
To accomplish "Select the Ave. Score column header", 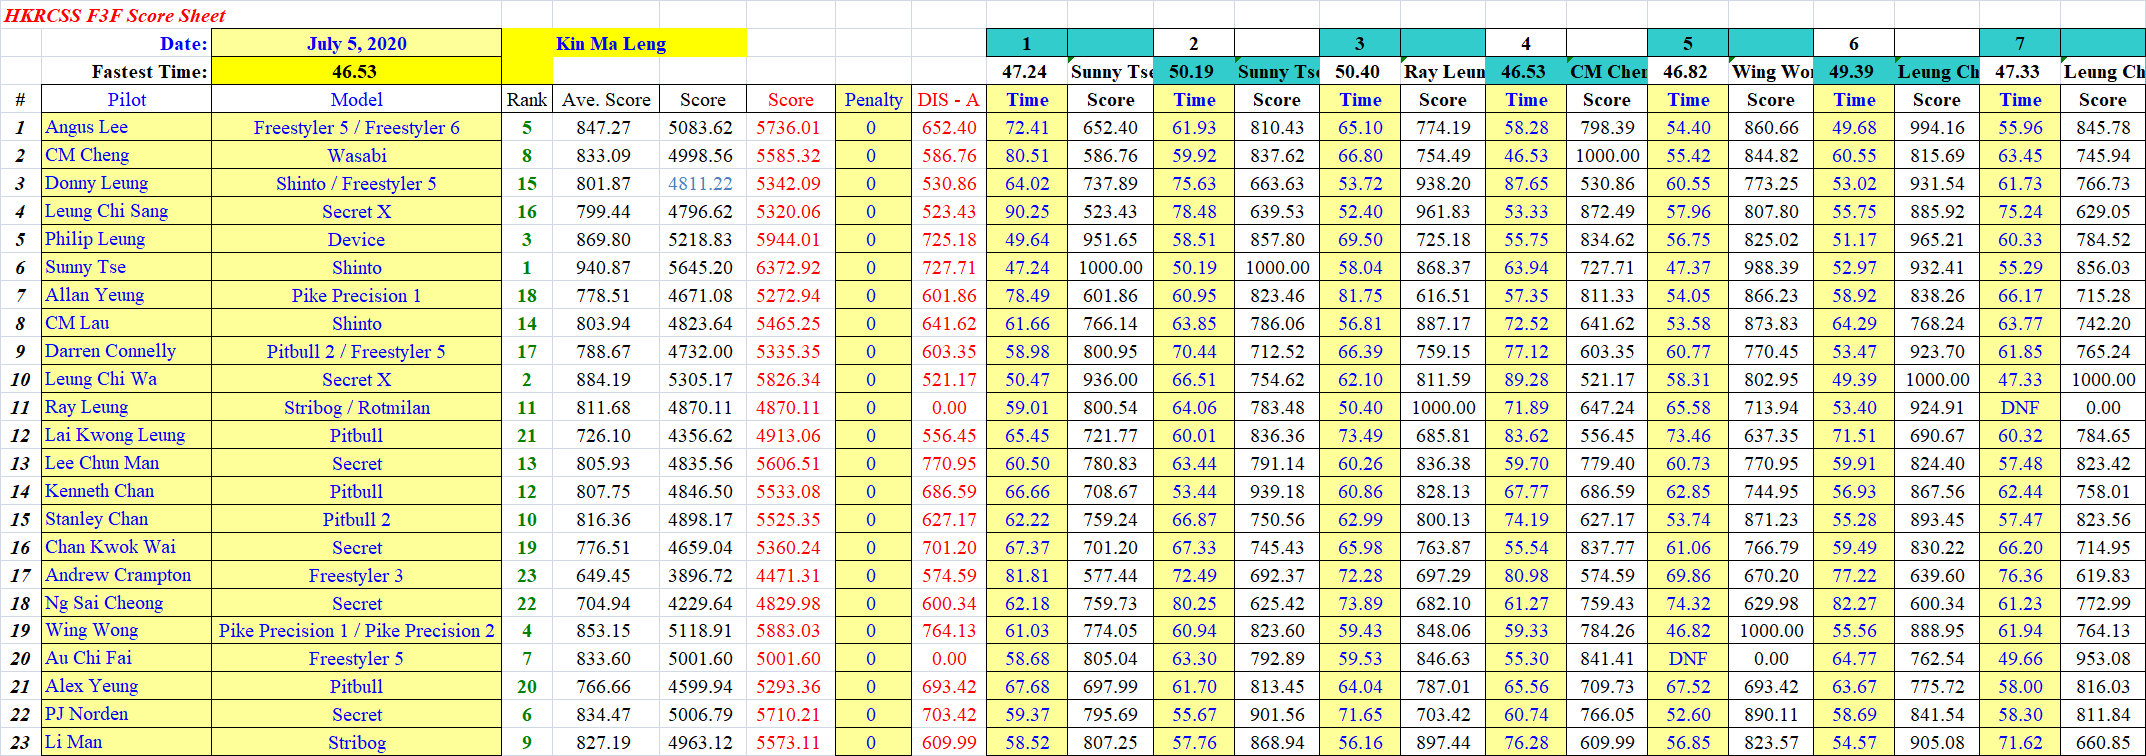I will coord(606,99).
